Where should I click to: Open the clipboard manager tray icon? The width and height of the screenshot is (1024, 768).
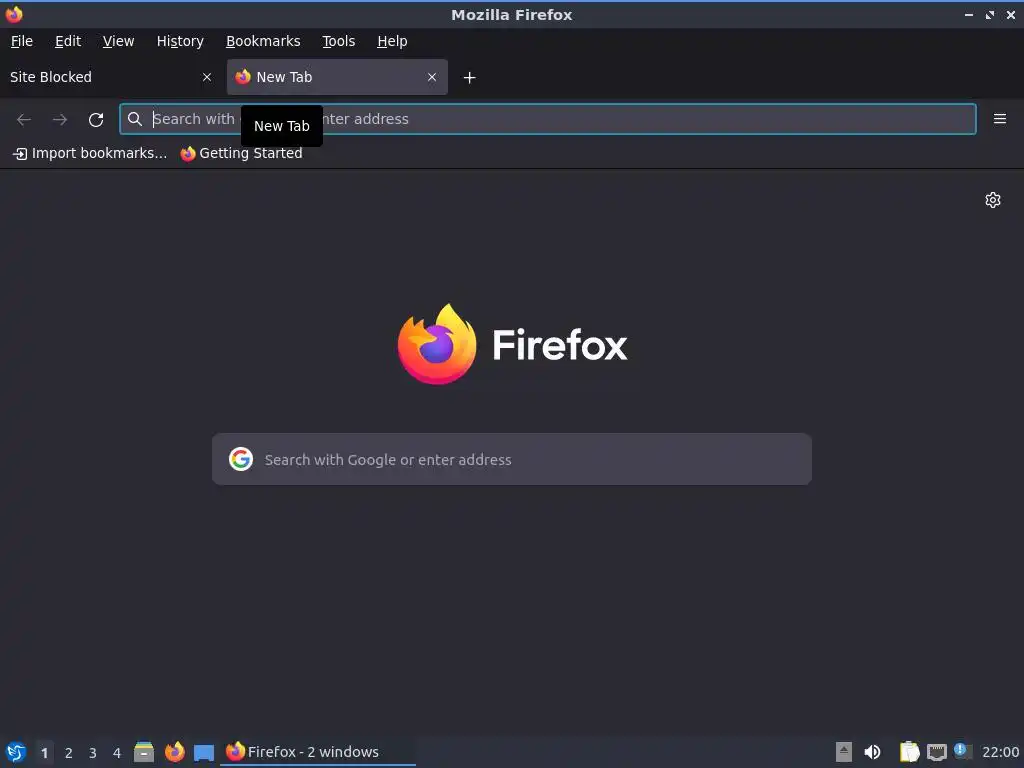909,752
